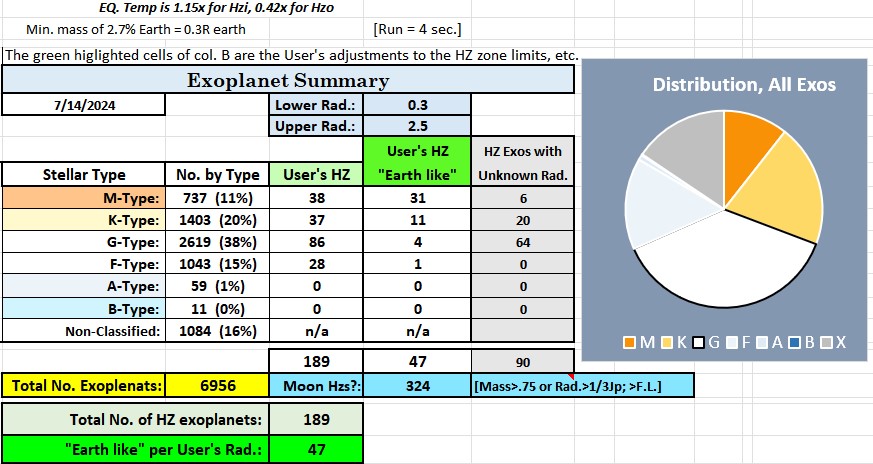This screenshot has width=873, height=464.
Task: Select '"Earth like" per User's Rad.:' label
Action: [x=136, y=448]
